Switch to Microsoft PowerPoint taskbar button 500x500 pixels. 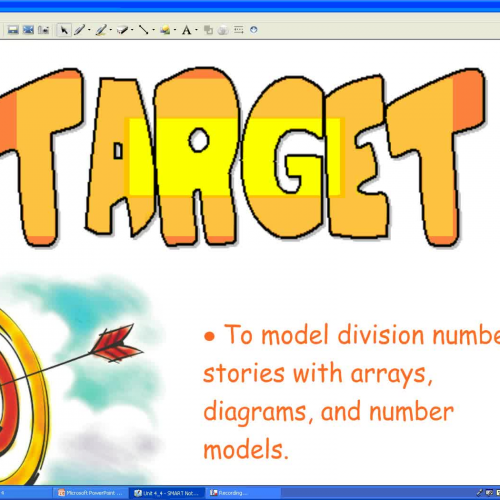point(90,493)
